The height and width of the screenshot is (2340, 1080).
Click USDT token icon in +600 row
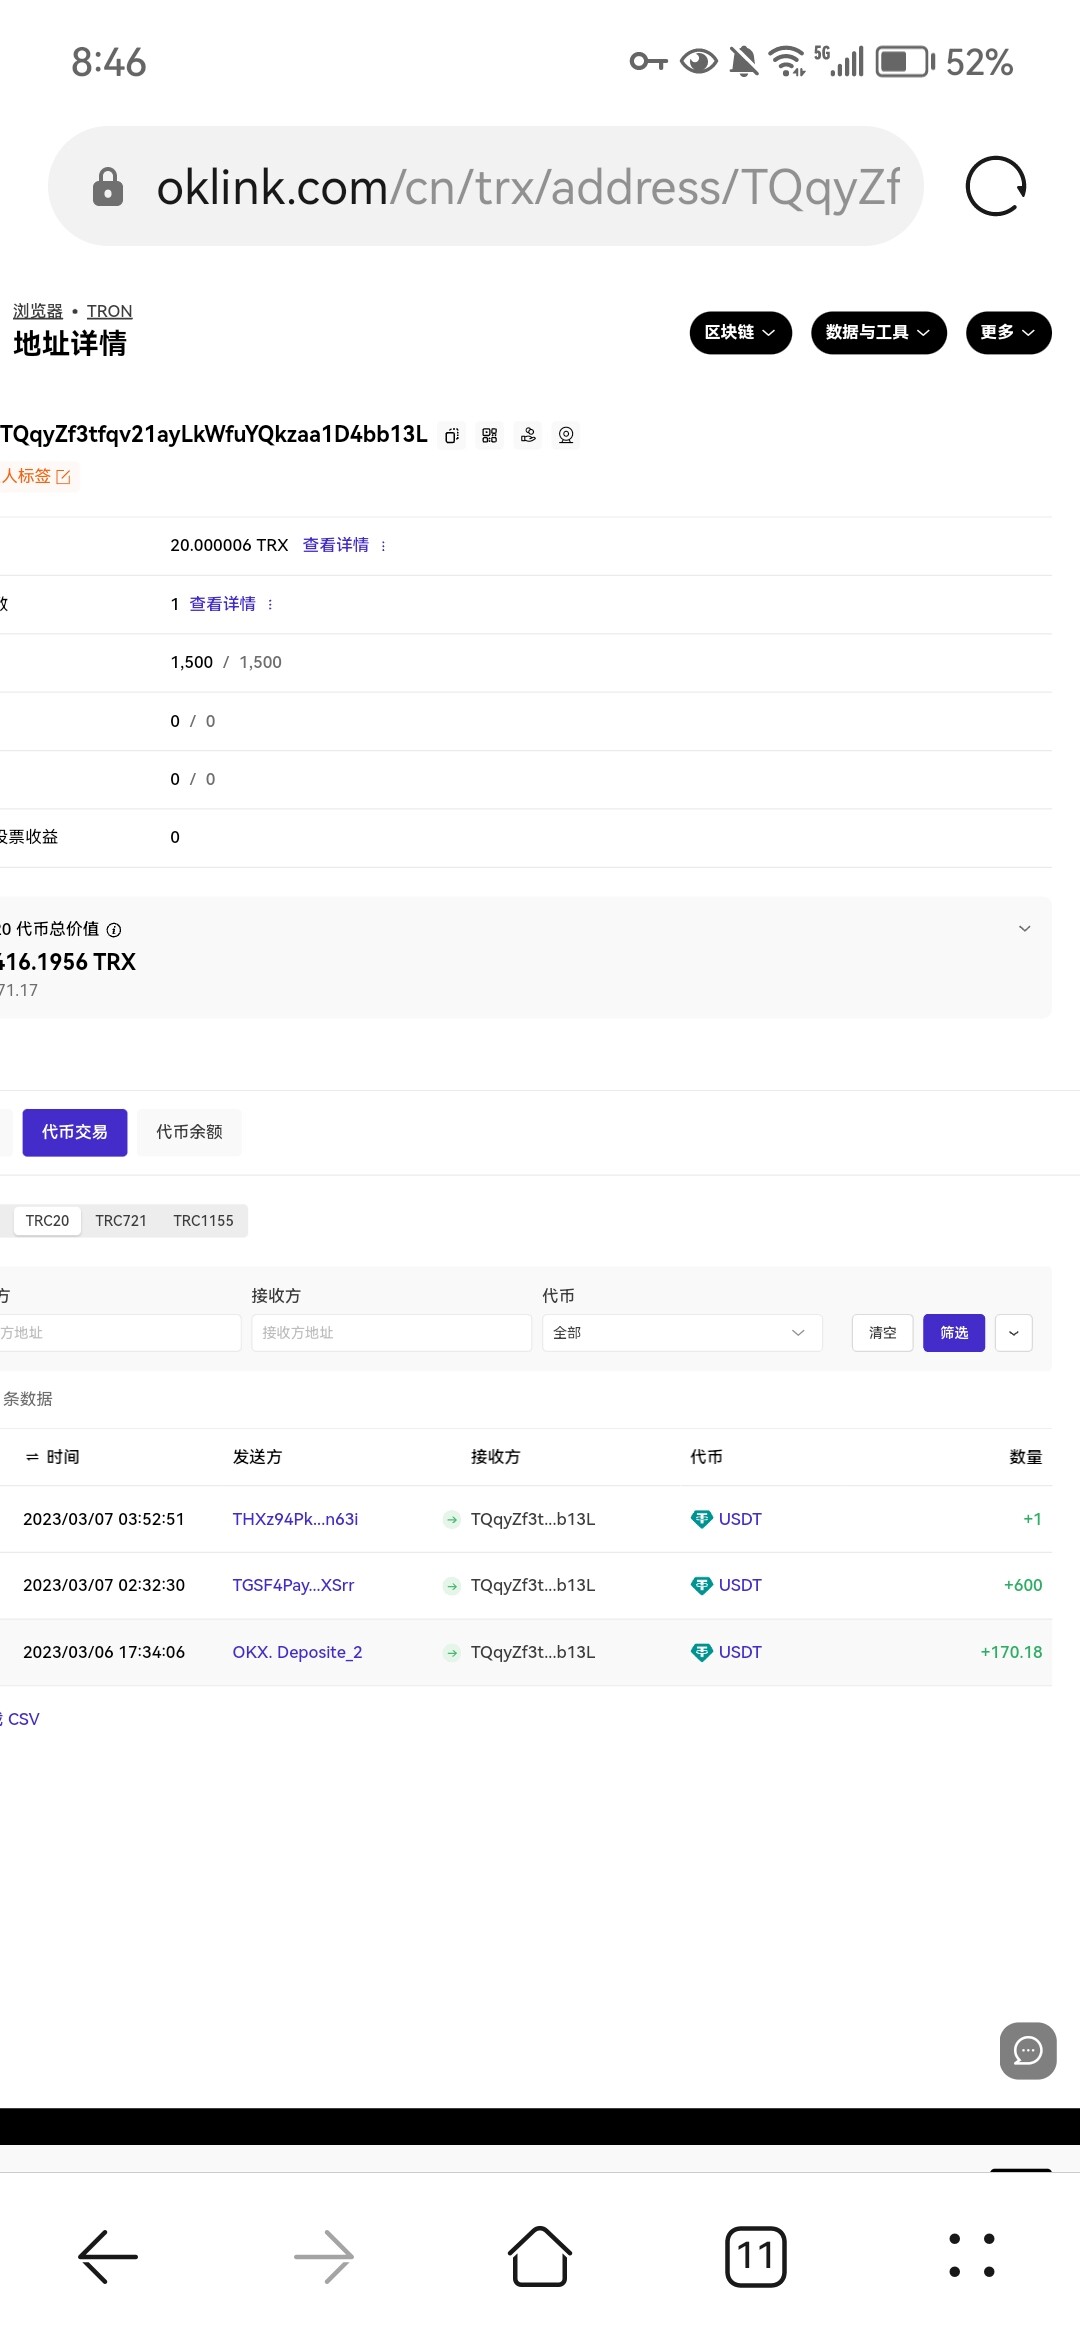coord(702,1585)
